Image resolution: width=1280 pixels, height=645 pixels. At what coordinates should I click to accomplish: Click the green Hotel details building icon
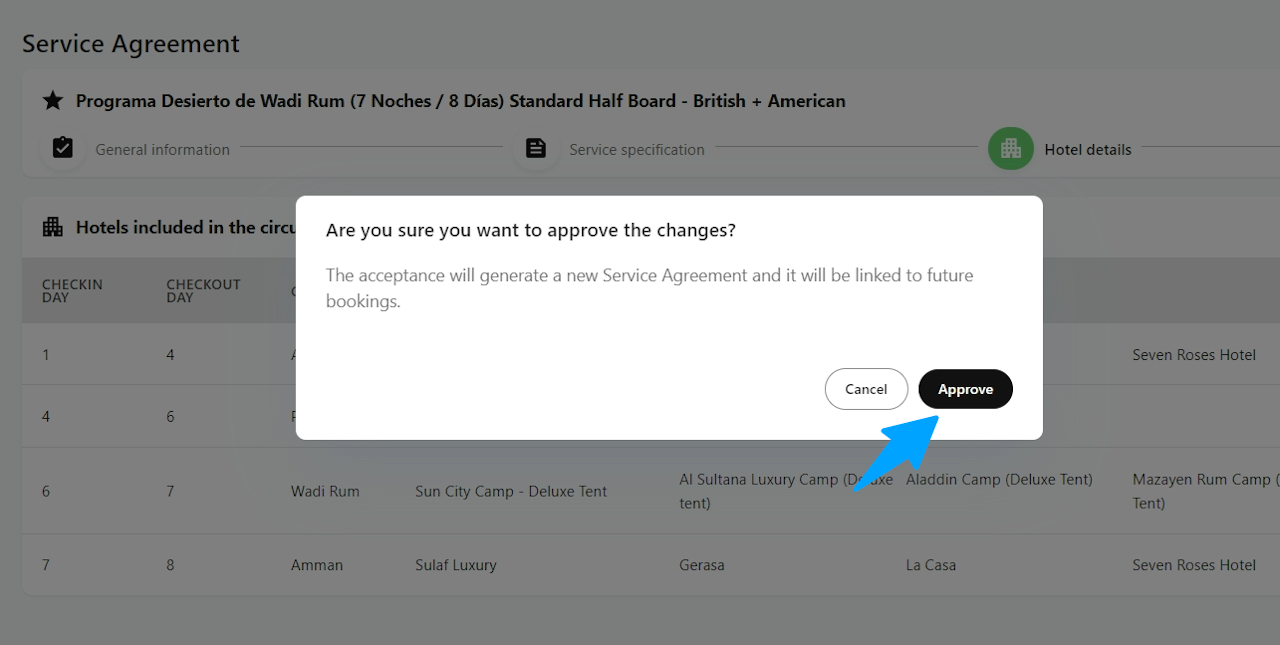point(1010,149)
